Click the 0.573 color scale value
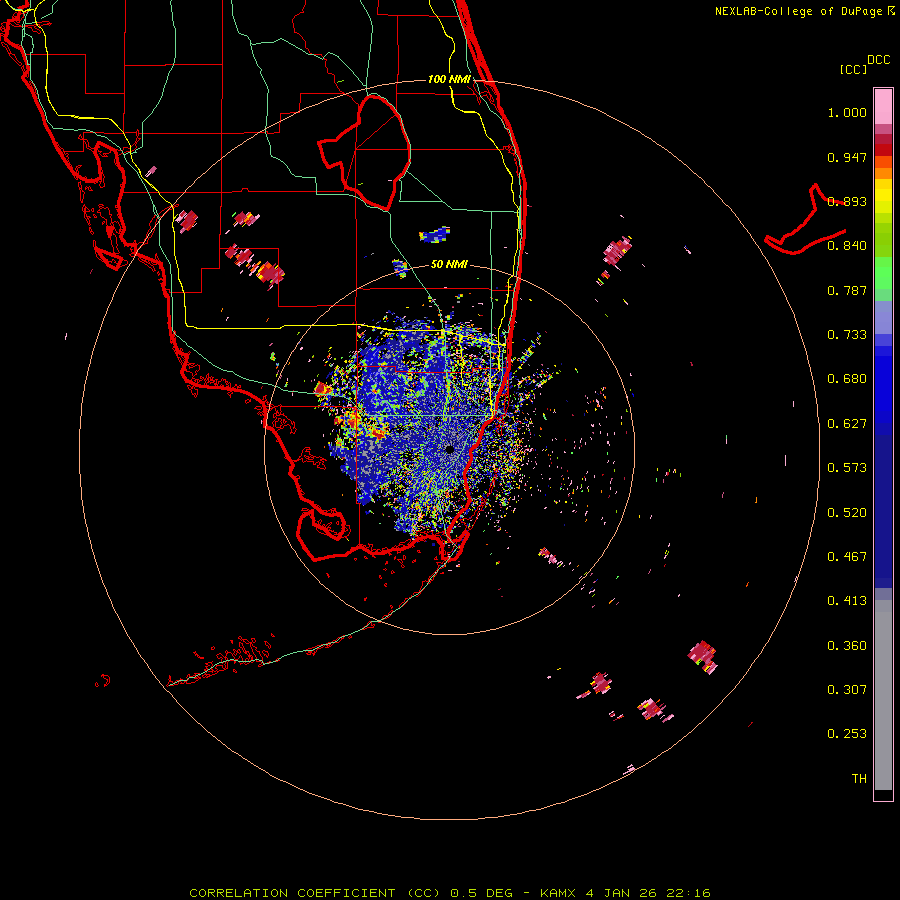Image resolution: width=900 pixels, height=900 pixels. pyautogui.click(x=847, y=468)
